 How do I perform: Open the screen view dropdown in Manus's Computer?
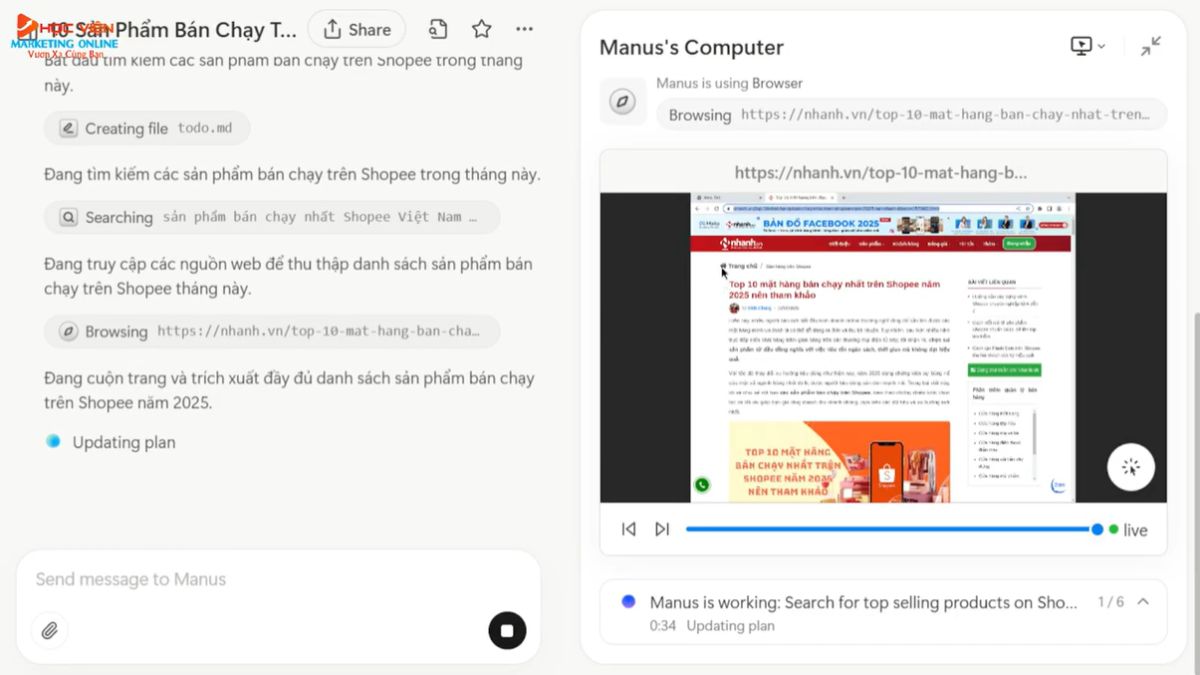click(1088, 46)
